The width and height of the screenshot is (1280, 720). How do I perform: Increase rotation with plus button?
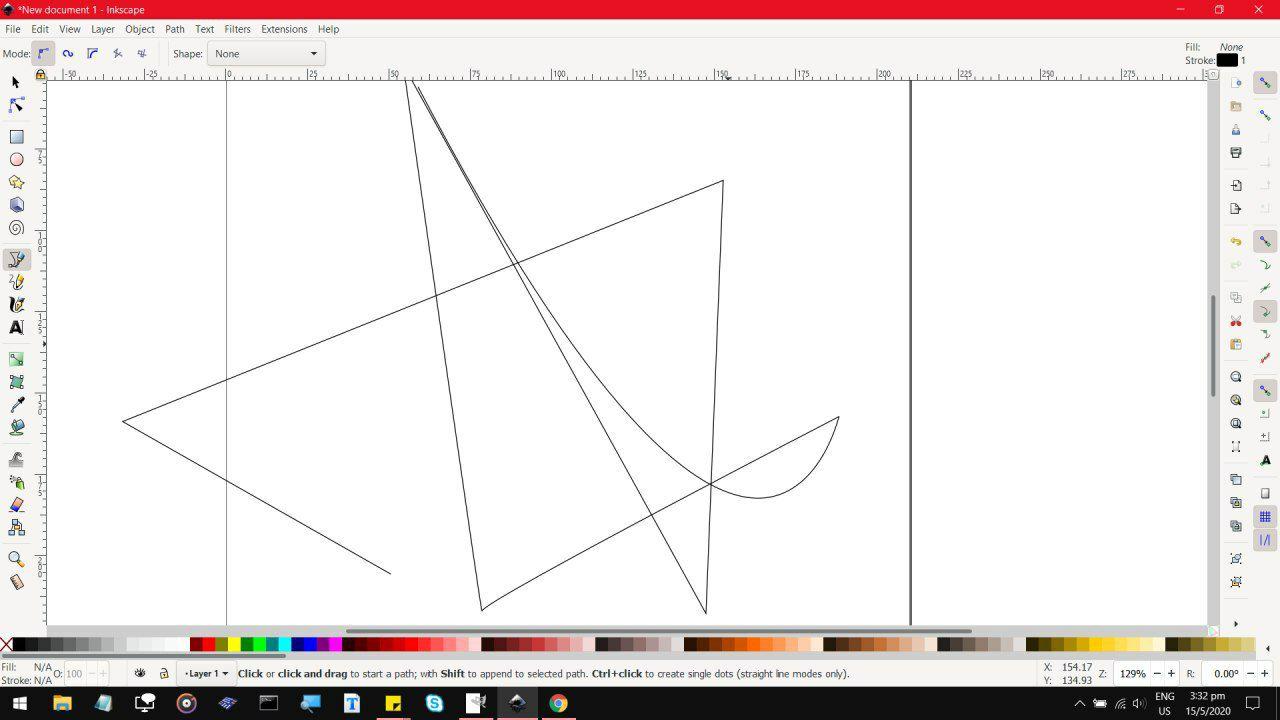(1265, 674)
